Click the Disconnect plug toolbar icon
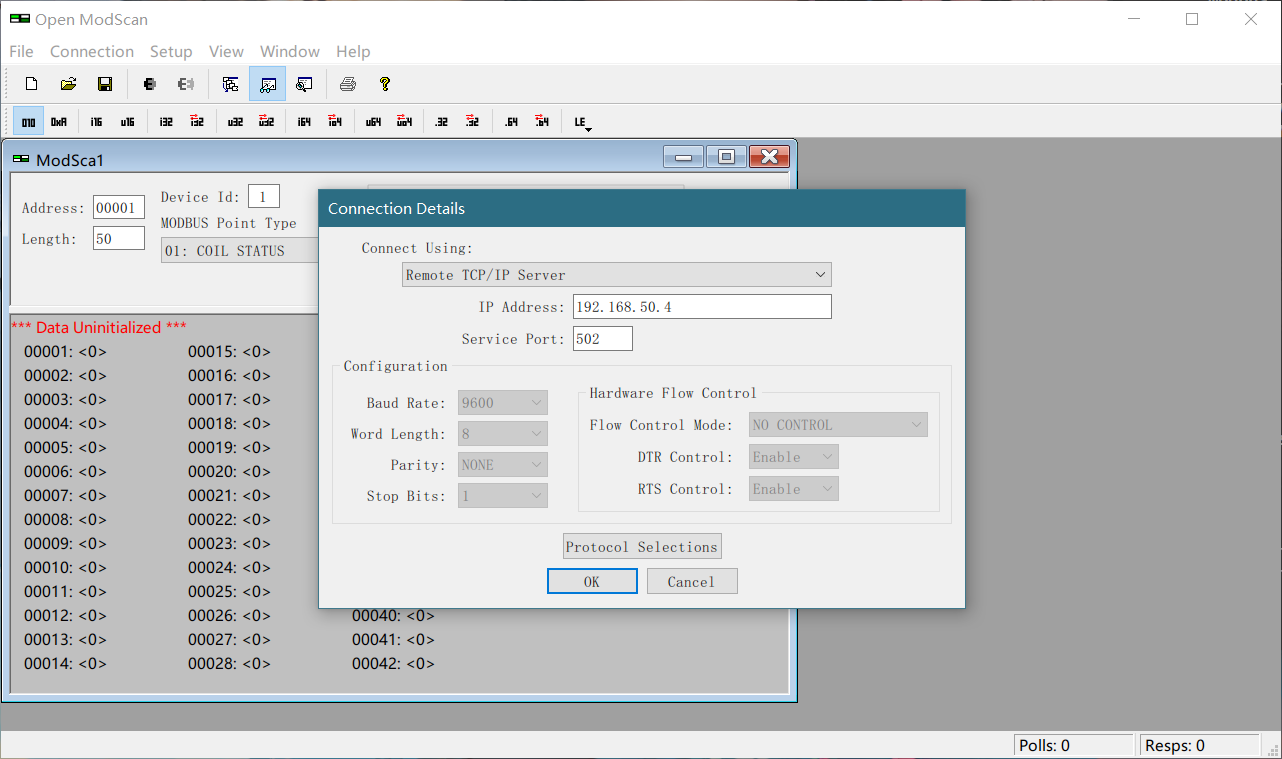Image resolution: width=1282 pixels, height=759 pixels. pos(185,84)
